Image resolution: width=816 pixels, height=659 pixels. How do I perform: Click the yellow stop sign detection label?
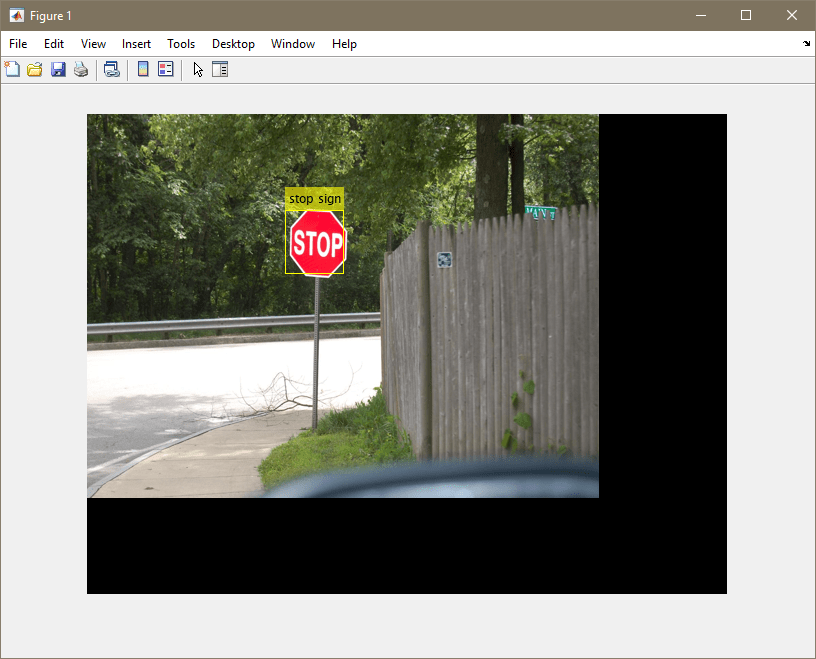[x=314, y=199]
